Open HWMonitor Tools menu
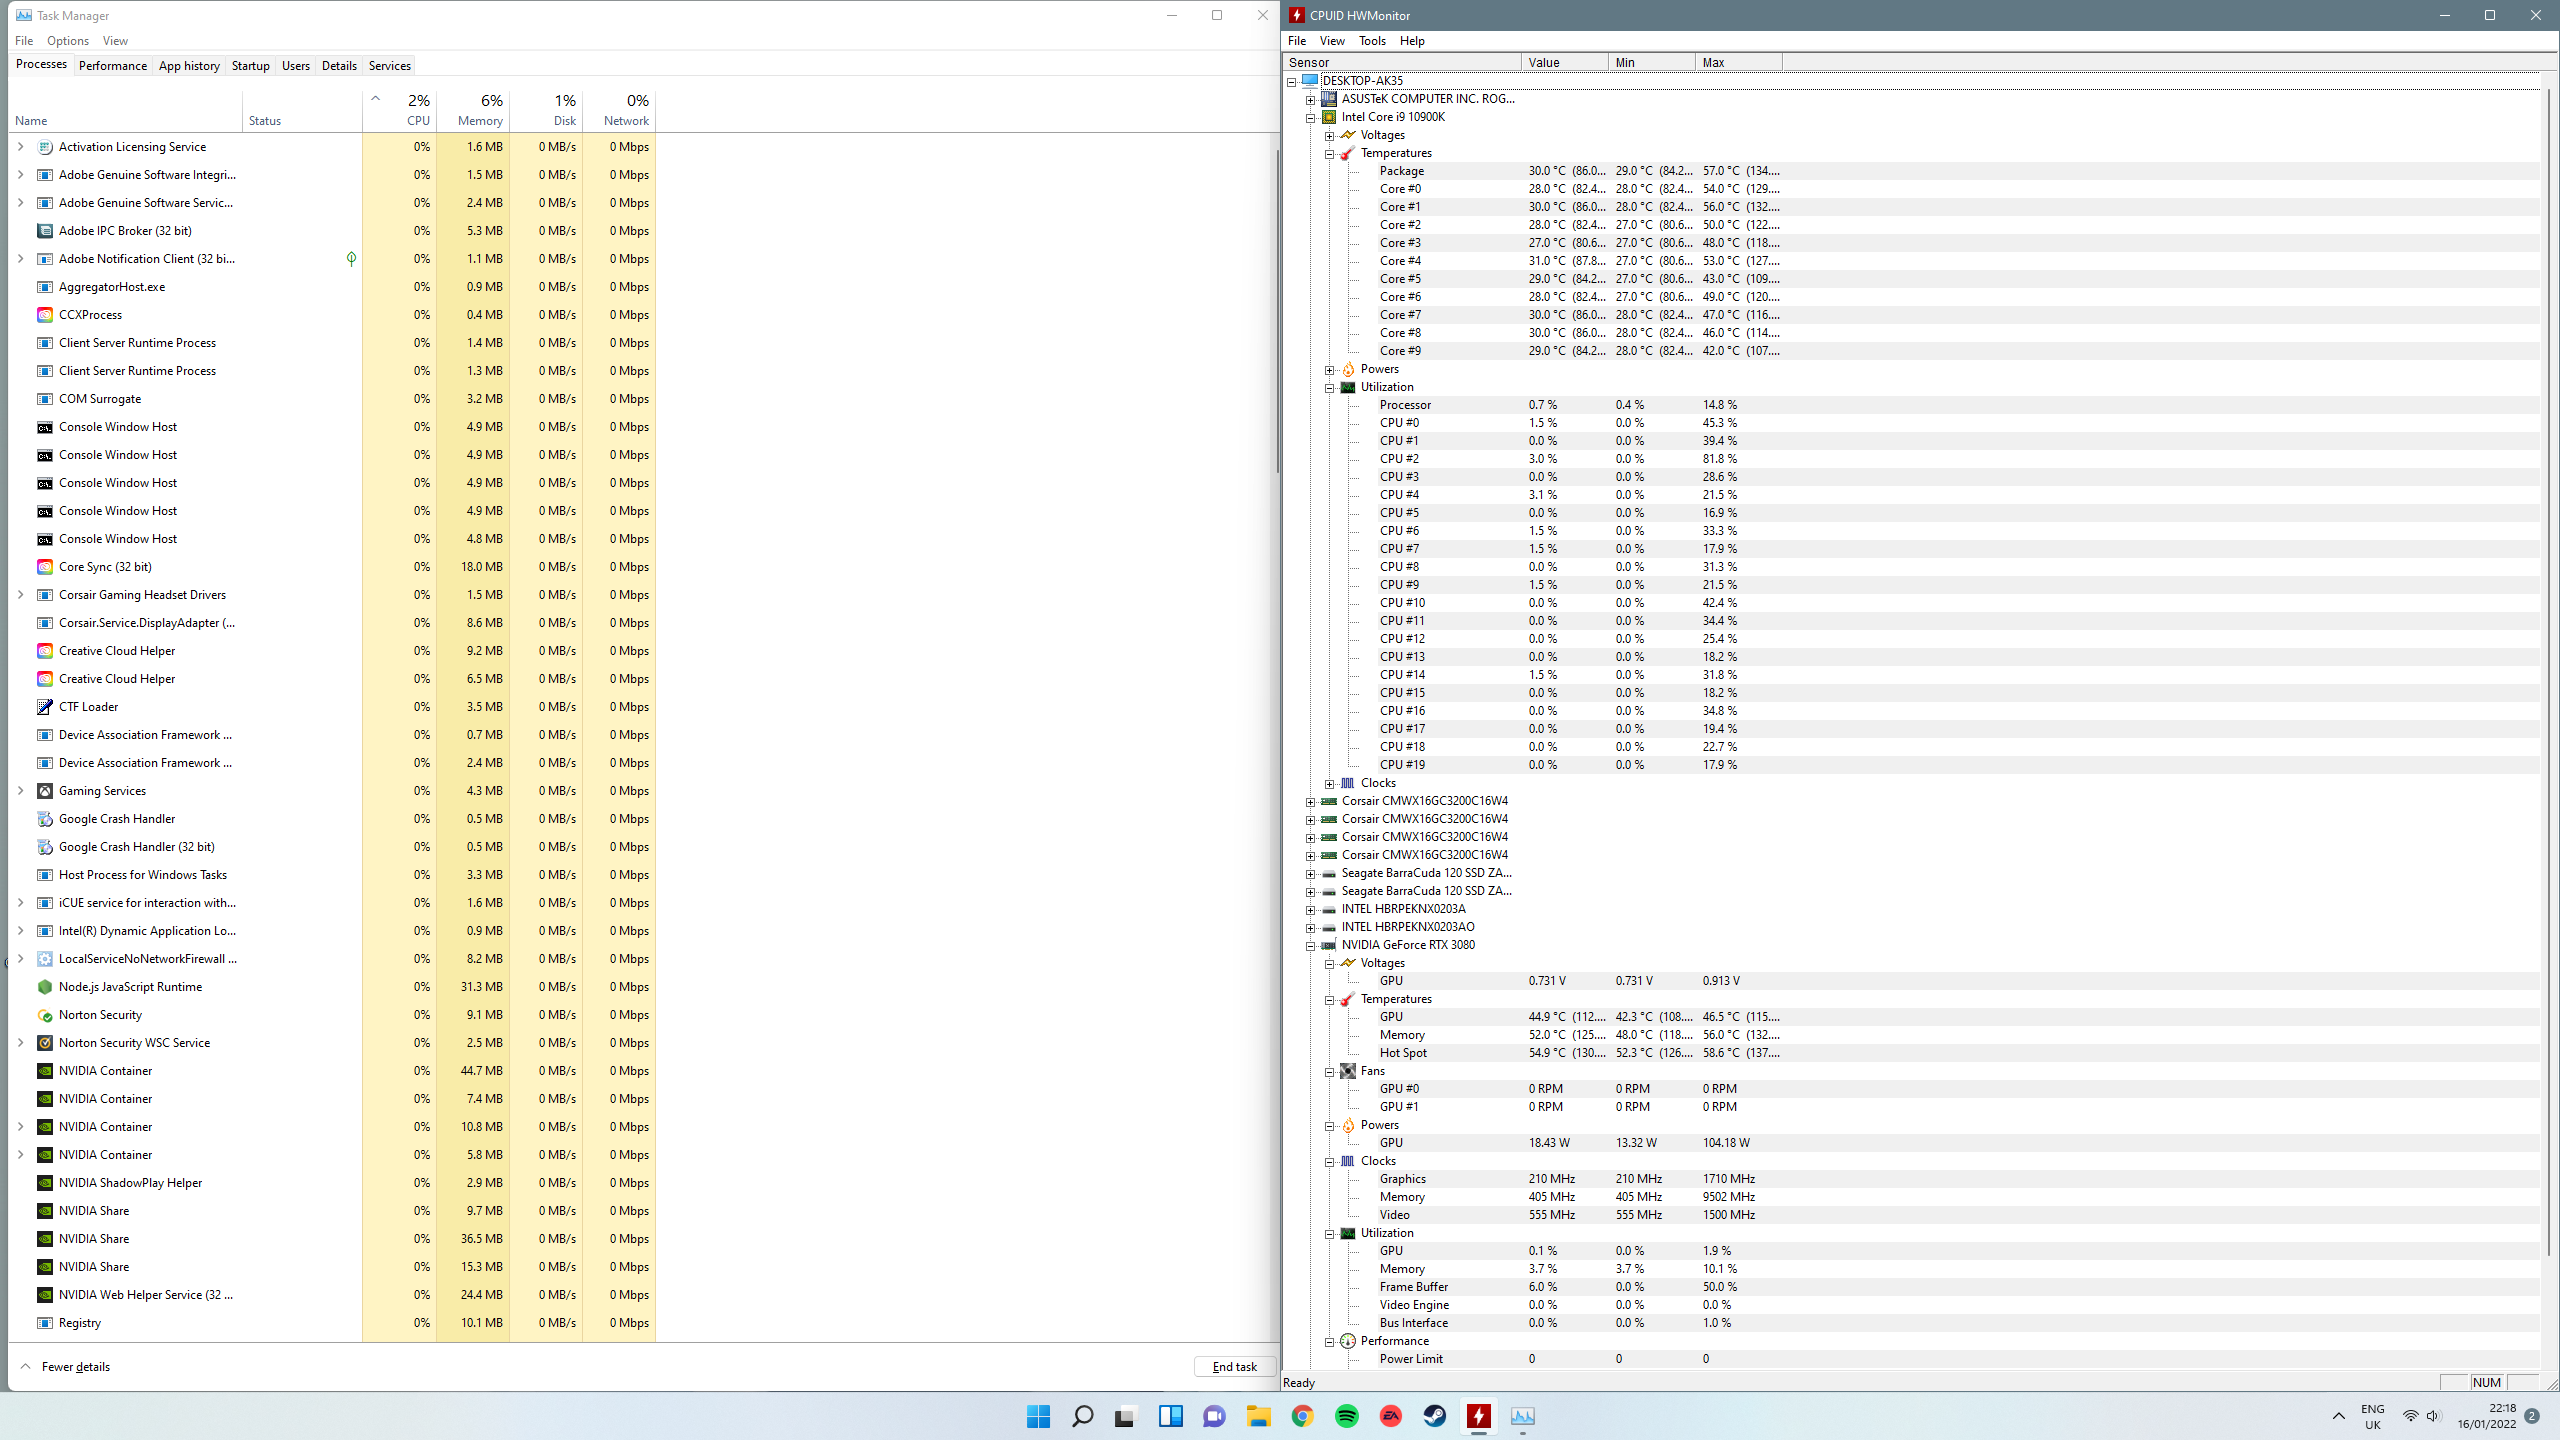The width and height of the screenshot is (2560, 1440). 1372,41
